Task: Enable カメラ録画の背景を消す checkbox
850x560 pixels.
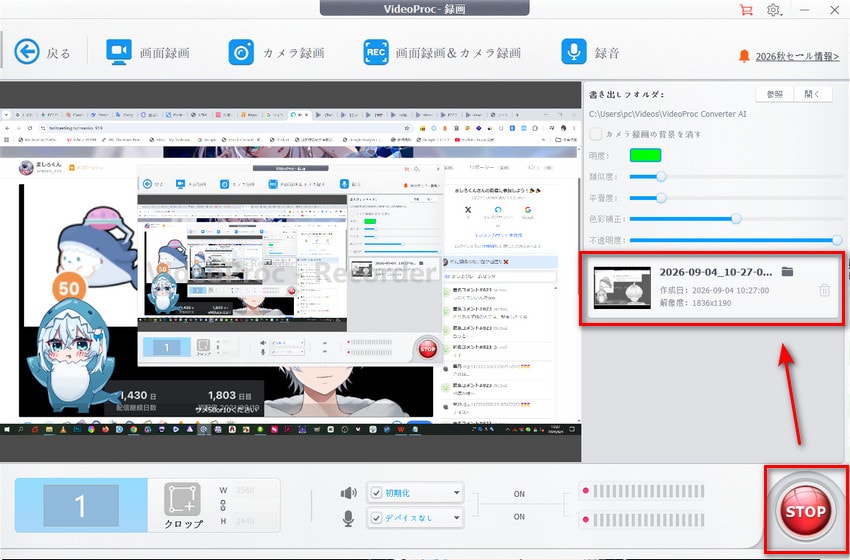Action: (x=596, y=133)
